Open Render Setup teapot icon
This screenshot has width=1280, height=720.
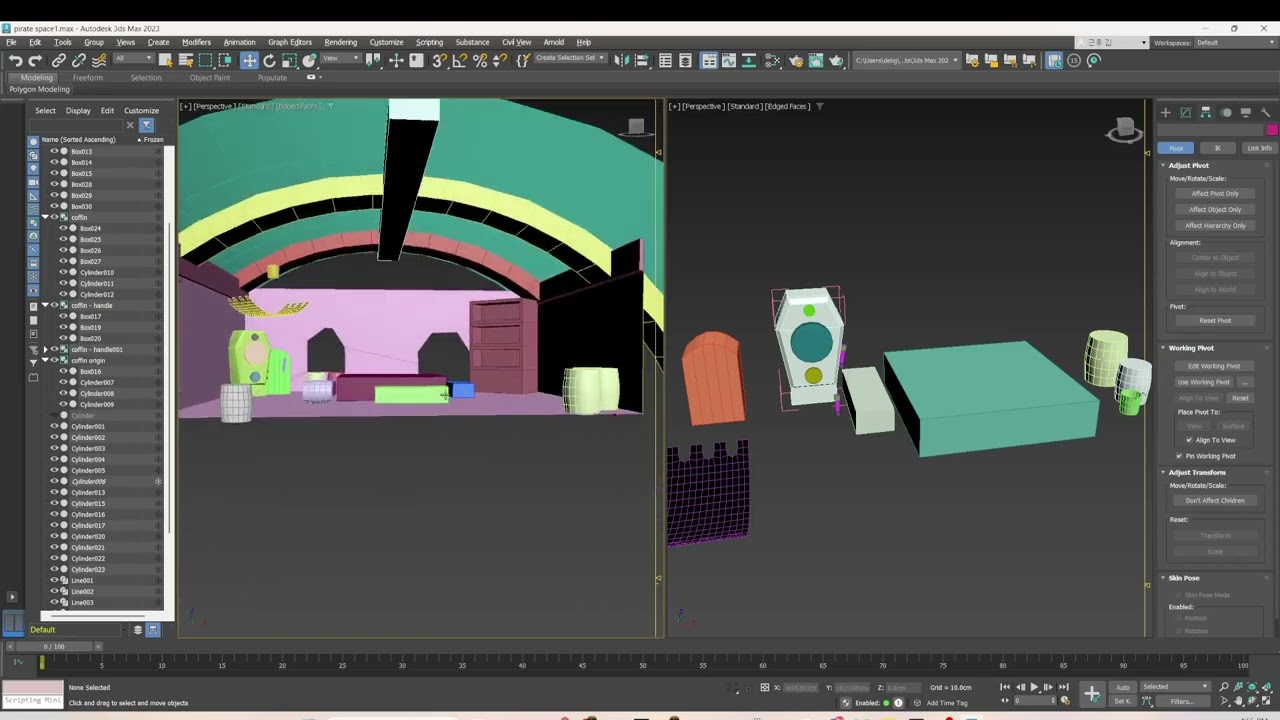[796, 61]
